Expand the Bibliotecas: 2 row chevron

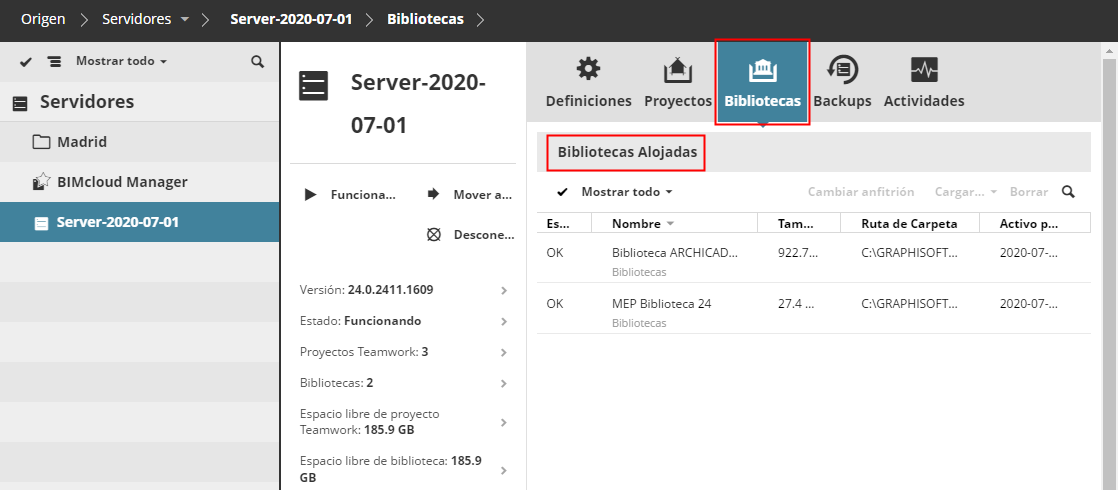(x=503, y=384)
